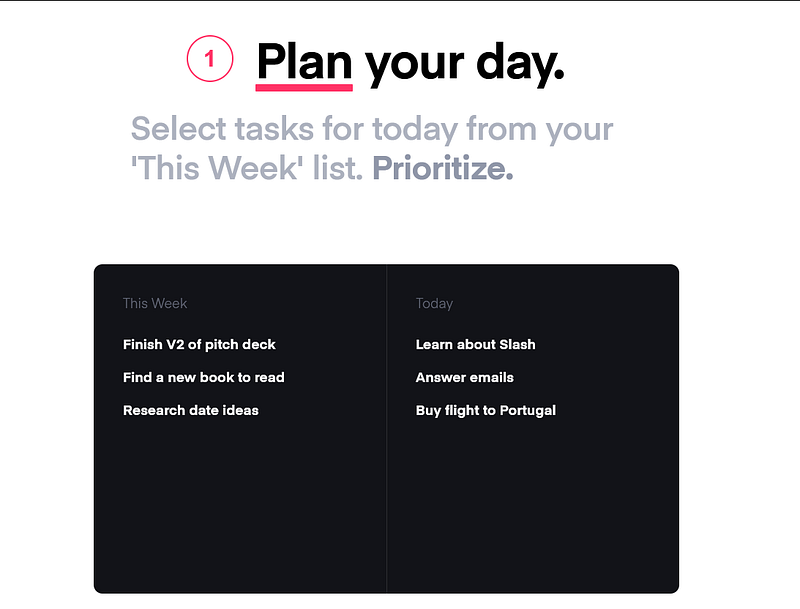This screenshot has width=800, height=609.
Task: Pick the Research date ideas task
Action: [191, 410]
